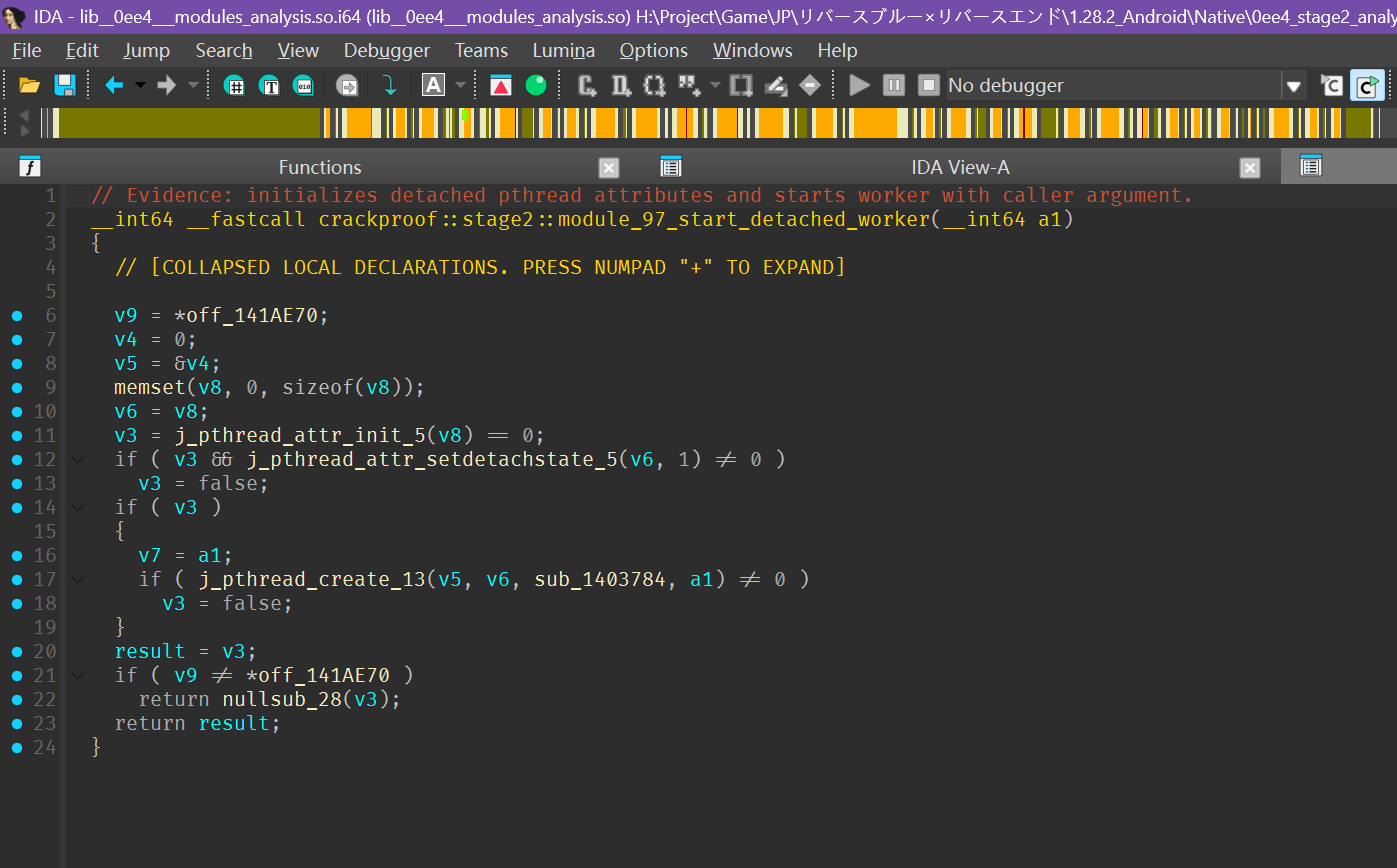Click the green T text search icon
The height and width of the screenshot is (868, 1397).
click(269, 86)
